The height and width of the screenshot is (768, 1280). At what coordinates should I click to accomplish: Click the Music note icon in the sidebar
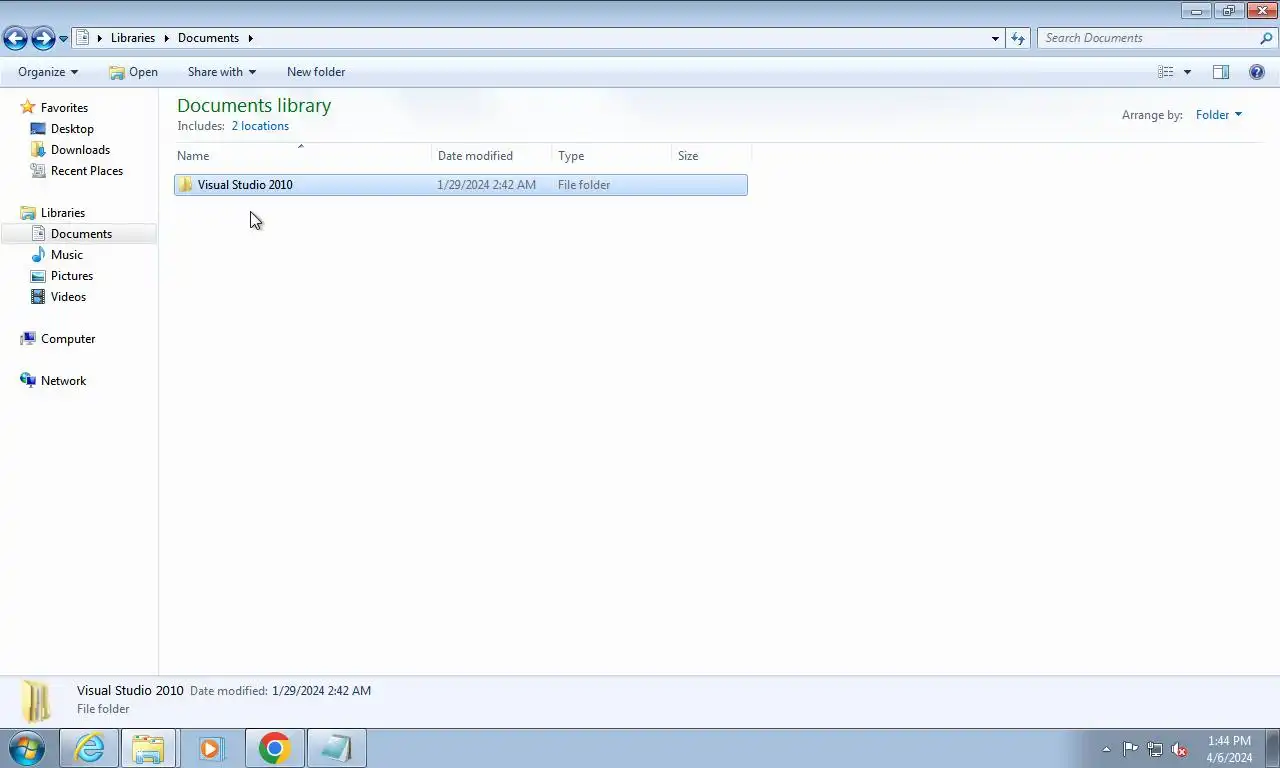[38, 255]
